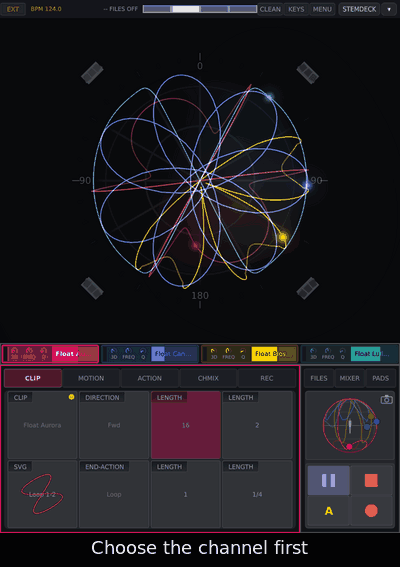This screenshot has width=400, height=567.
Task: Select the Float Aurora channel label
Action: tap(75, 354)
